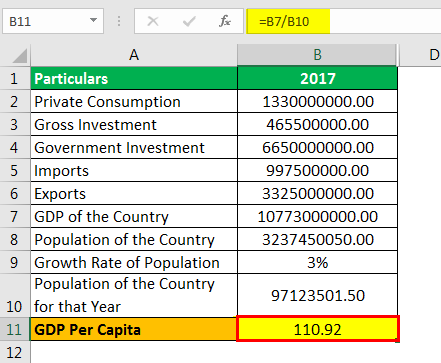Click the 'Particulars' header cell
The image size is (441, 363).
134,78
